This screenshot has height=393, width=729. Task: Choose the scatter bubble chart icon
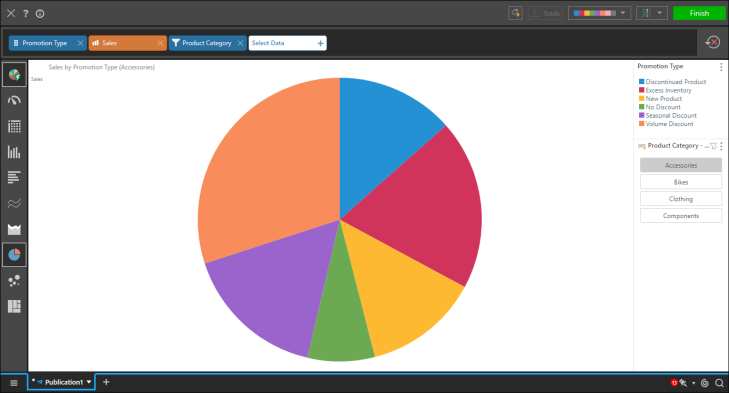tap(14, 280)
